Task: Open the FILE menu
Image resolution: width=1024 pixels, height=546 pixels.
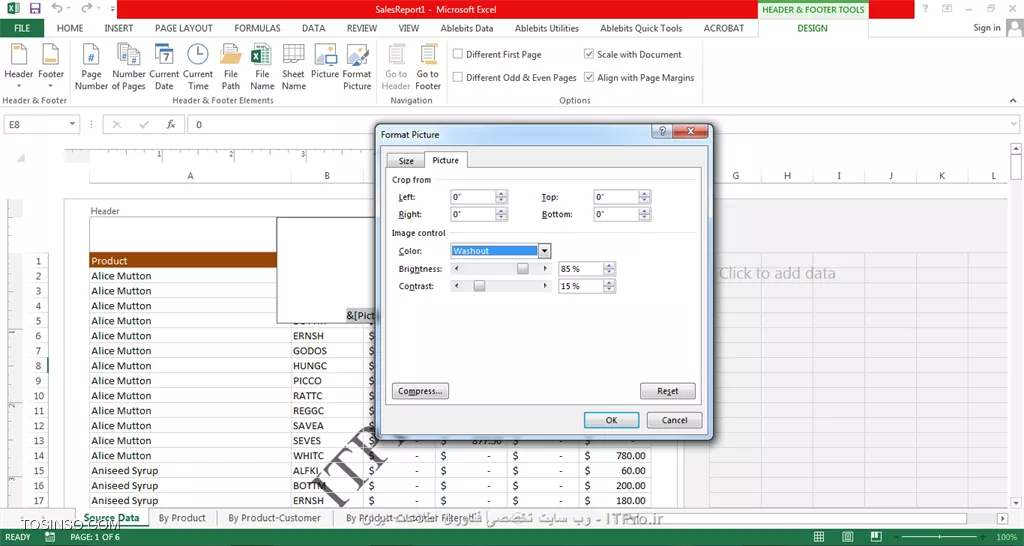Action: [22, 28]
